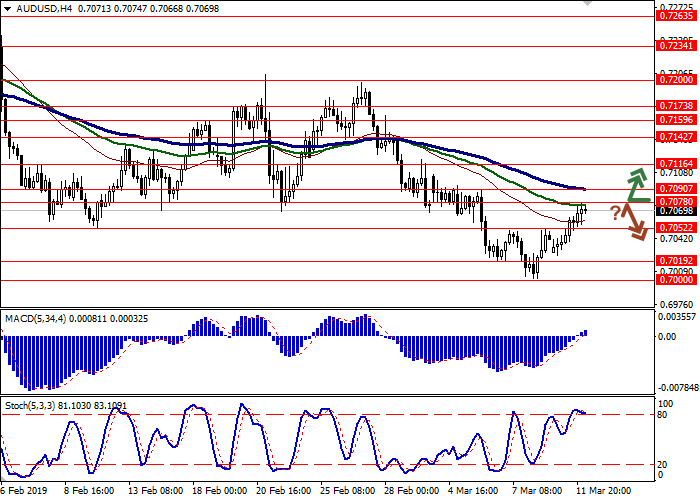Click the 0.71738 price level label
The width and height of the screenshot is (700, 500).
click(x=669, y=104)
